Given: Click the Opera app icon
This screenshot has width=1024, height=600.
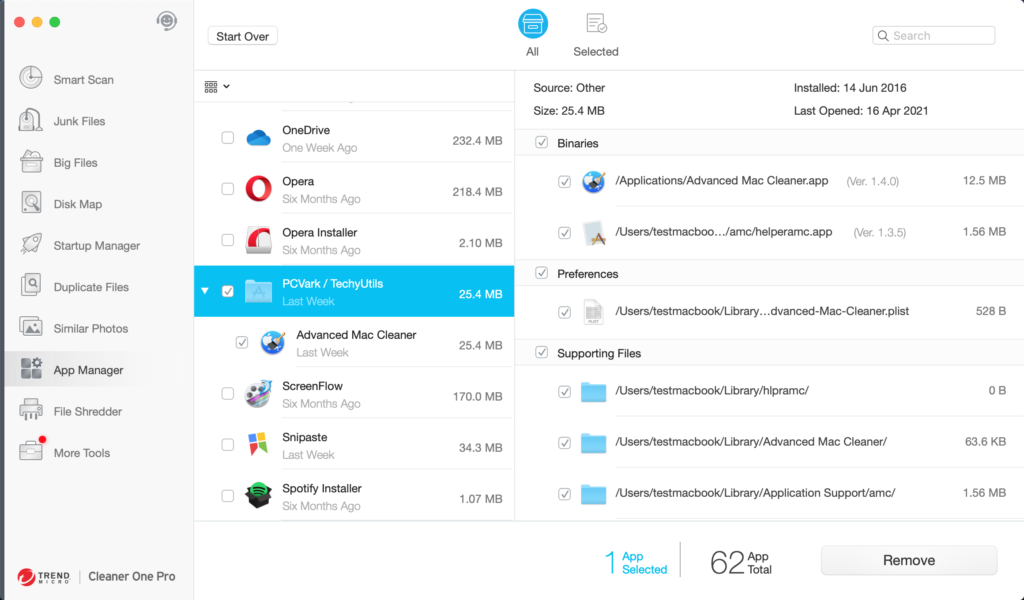Looking at the screenshot, I should point(258,189).
